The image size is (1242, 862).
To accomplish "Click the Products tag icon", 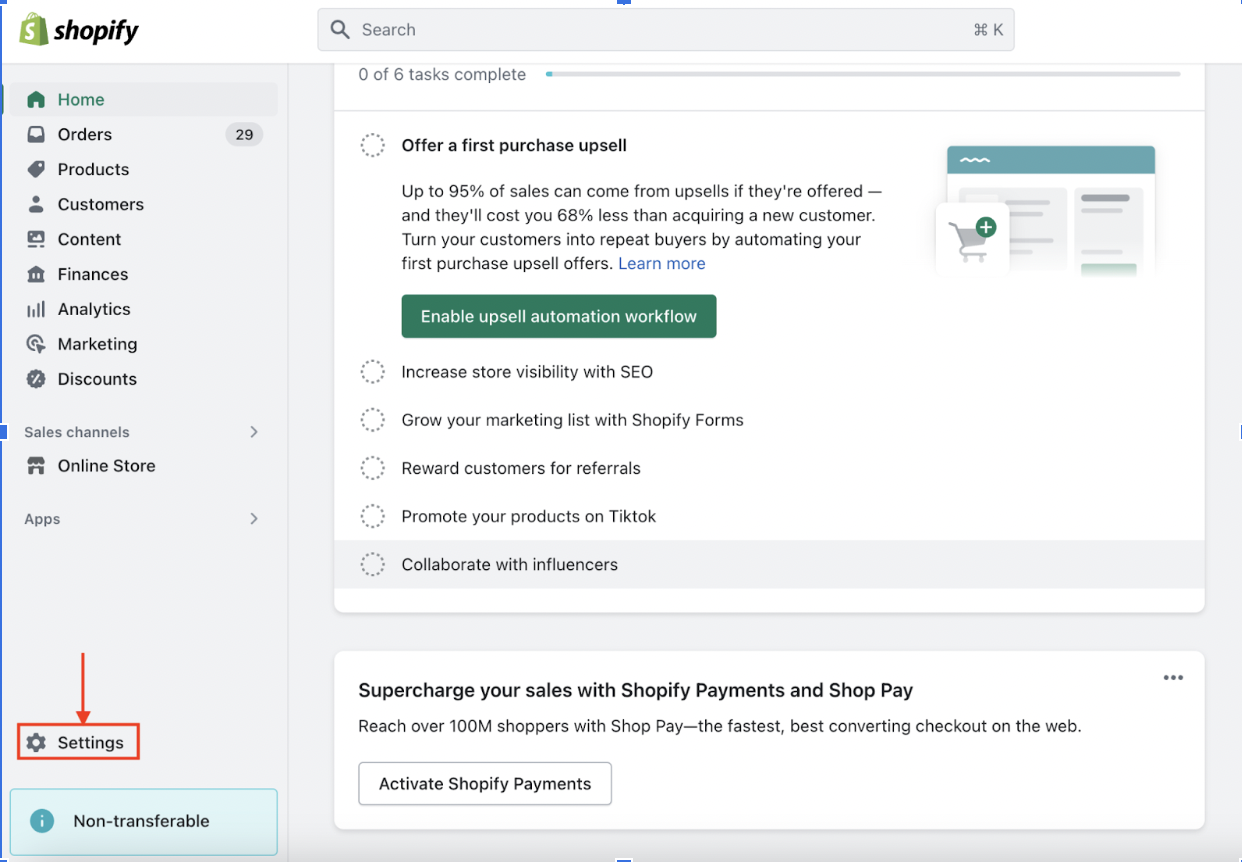I will pyautogui.click(x=36, y=169).
